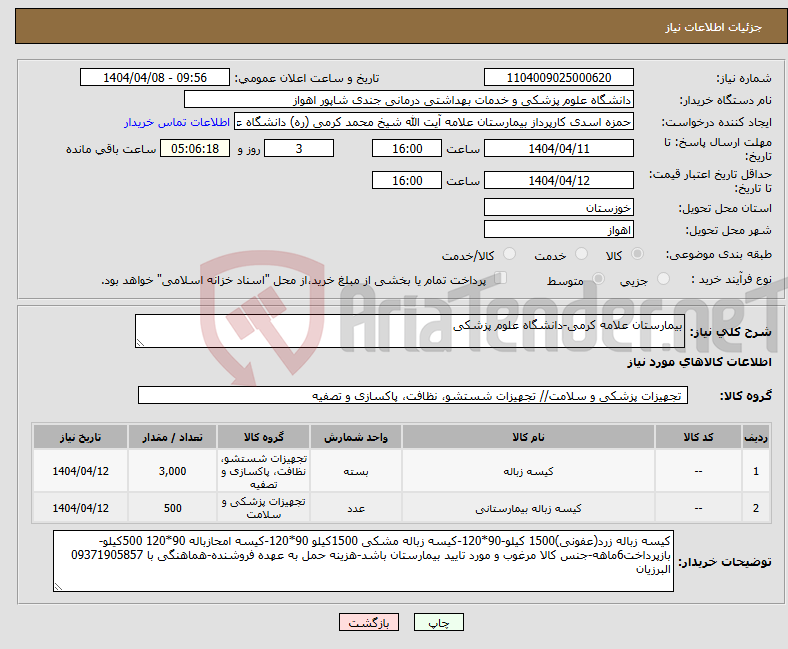
Task: Click the request creator name field
Action: [434, 122]
